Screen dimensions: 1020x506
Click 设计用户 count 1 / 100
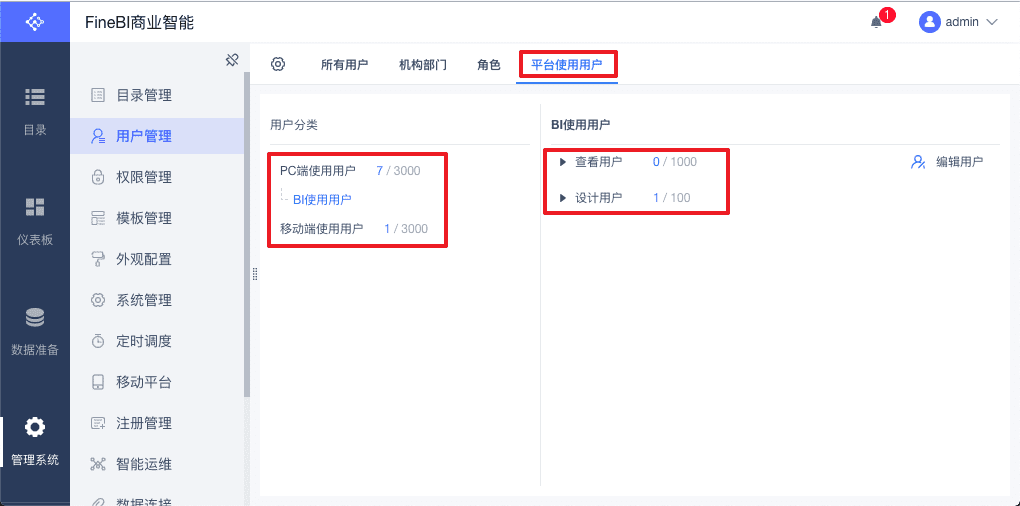[x=672, y=198]
